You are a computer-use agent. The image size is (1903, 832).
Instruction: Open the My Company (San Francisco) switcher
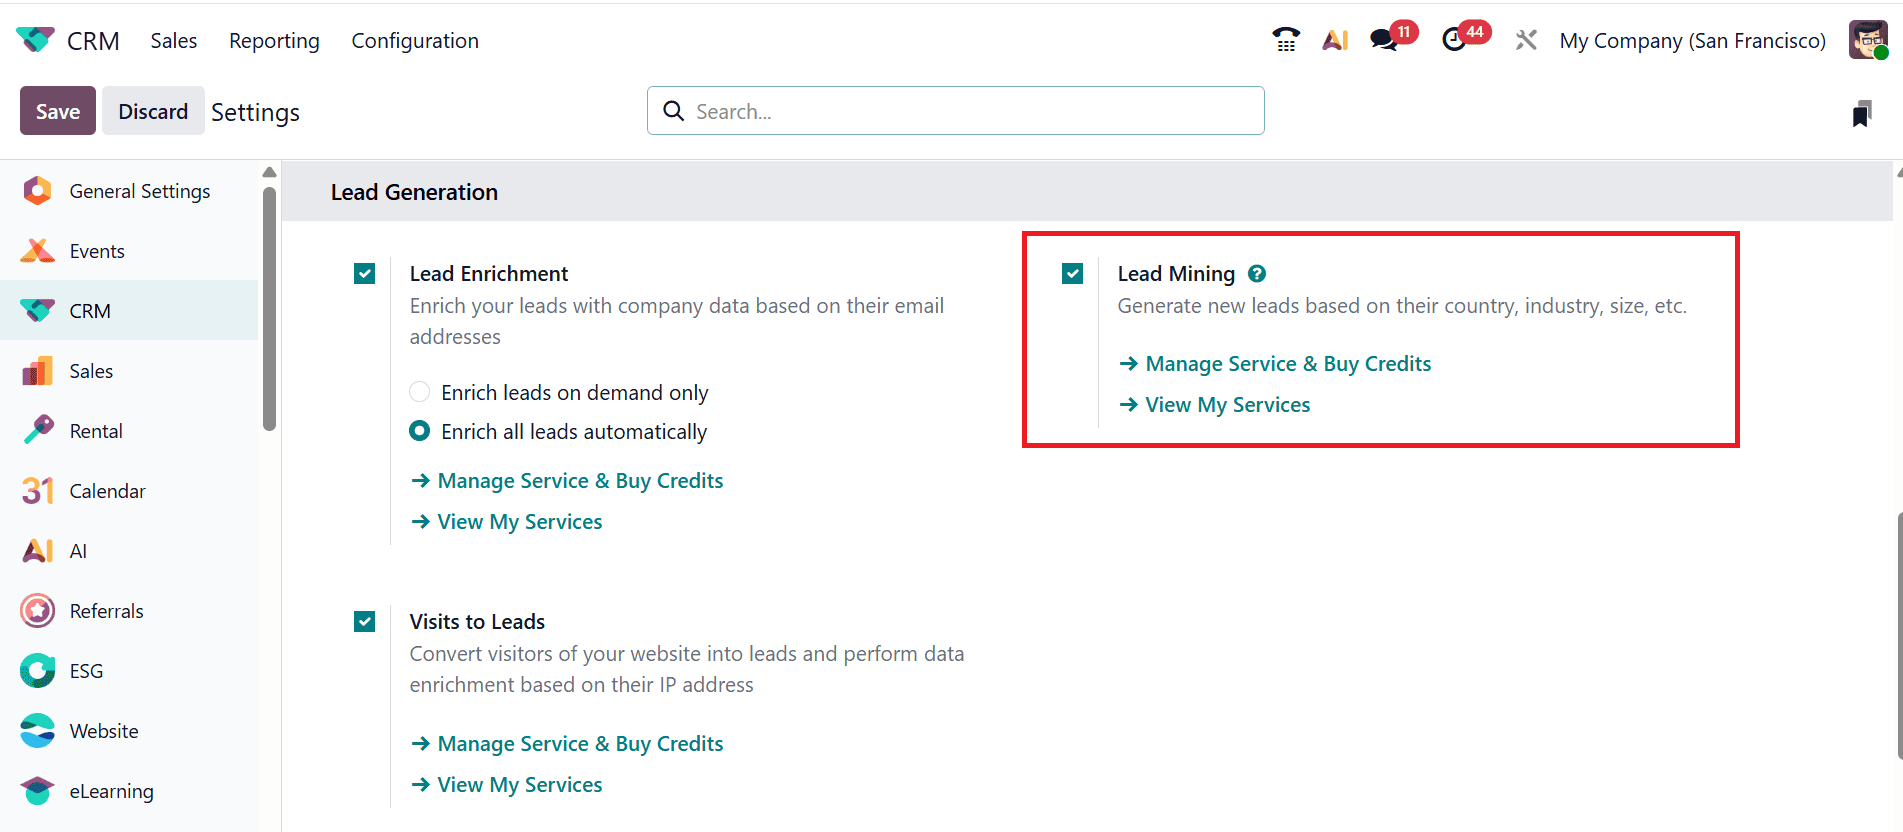click(x=1693, y=41)
